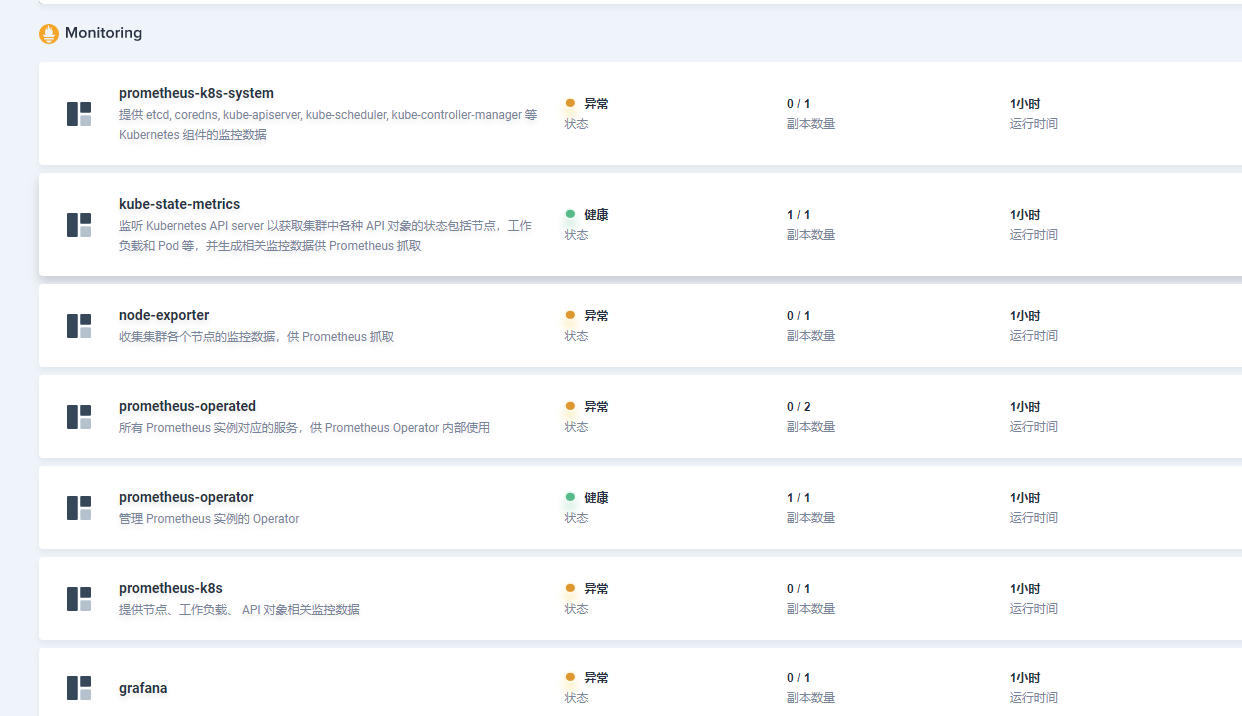Click 异常 status text for prometheus-operated
The width and height of the screenshot is (1242, 716).
[596, 407]
